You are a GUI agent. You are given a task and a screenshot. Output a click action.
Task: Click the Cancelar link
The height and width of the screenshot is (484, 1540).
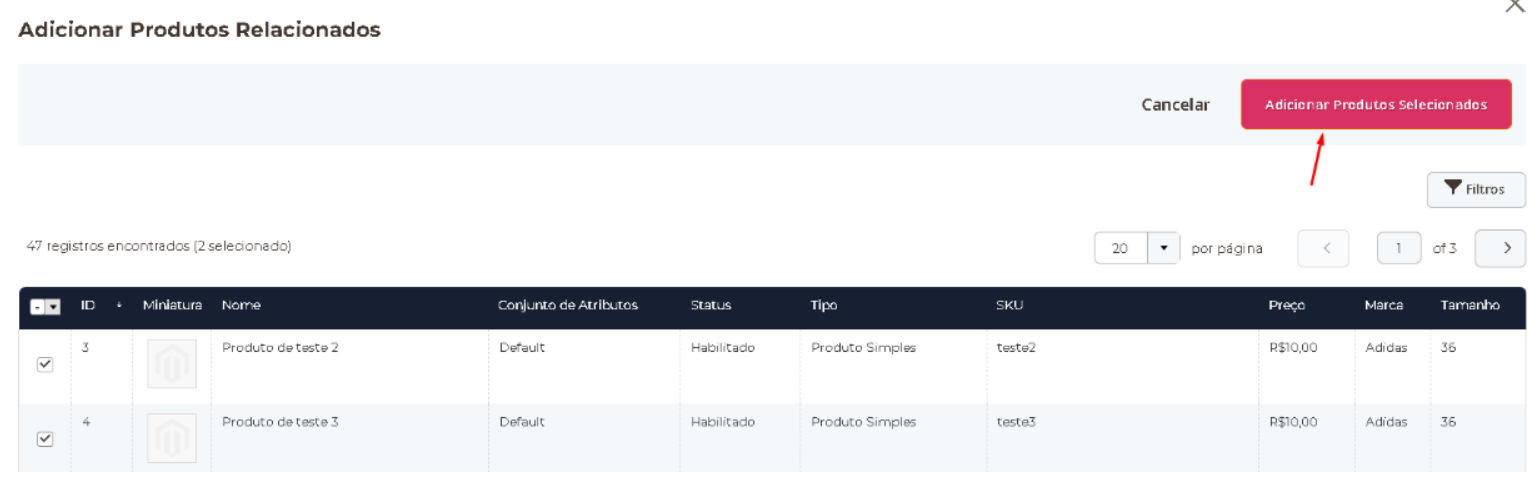(1175, 105)
